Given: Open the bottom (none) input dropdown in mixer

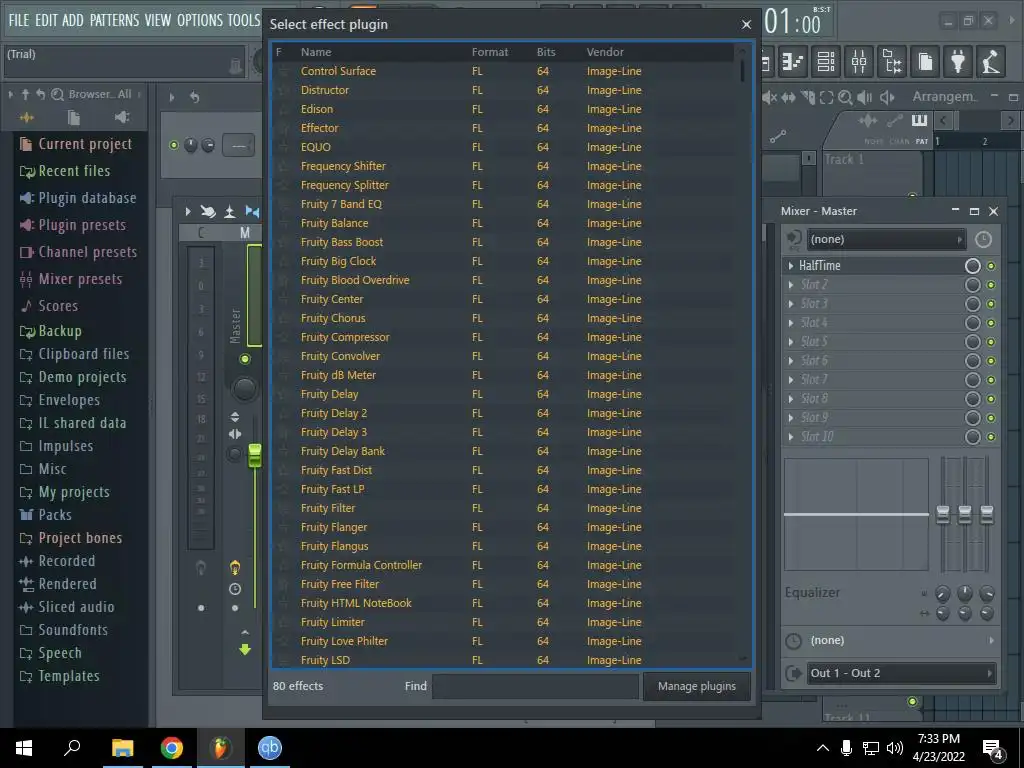Looking at the screenshot, I should tap(900, 641).
